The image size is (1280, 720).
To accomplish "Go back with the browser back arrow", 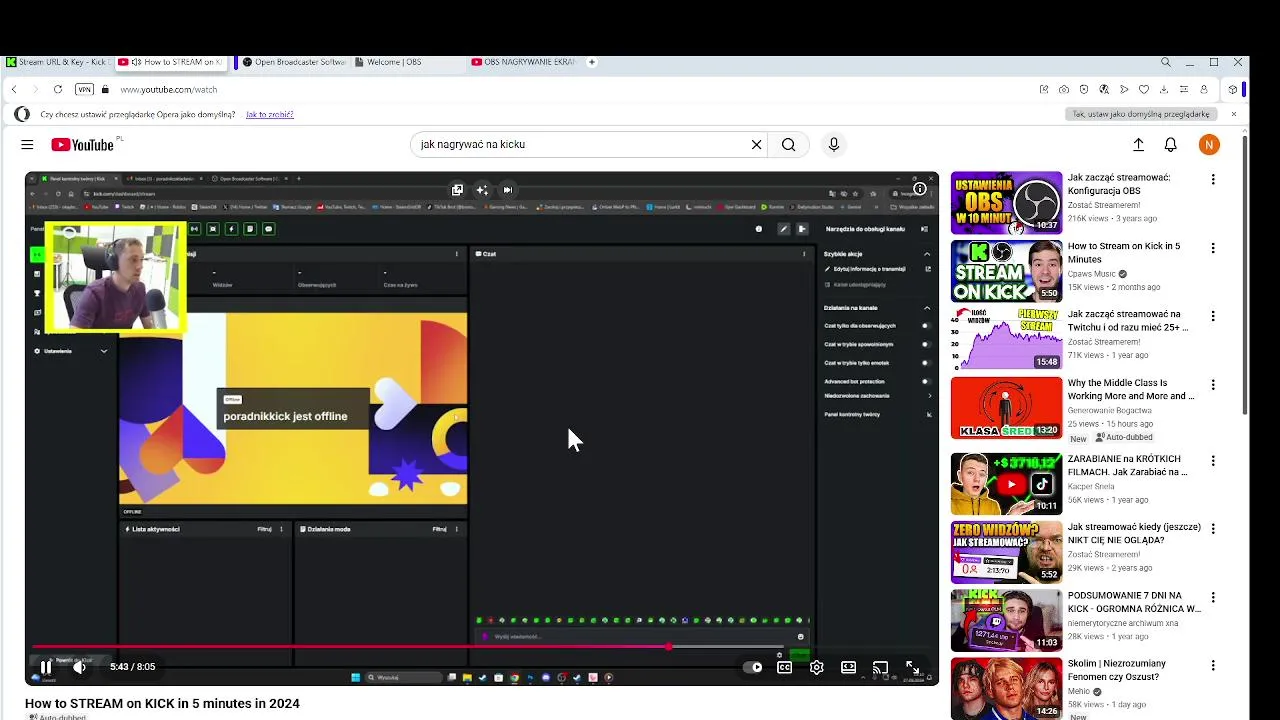I will point(14,89).
